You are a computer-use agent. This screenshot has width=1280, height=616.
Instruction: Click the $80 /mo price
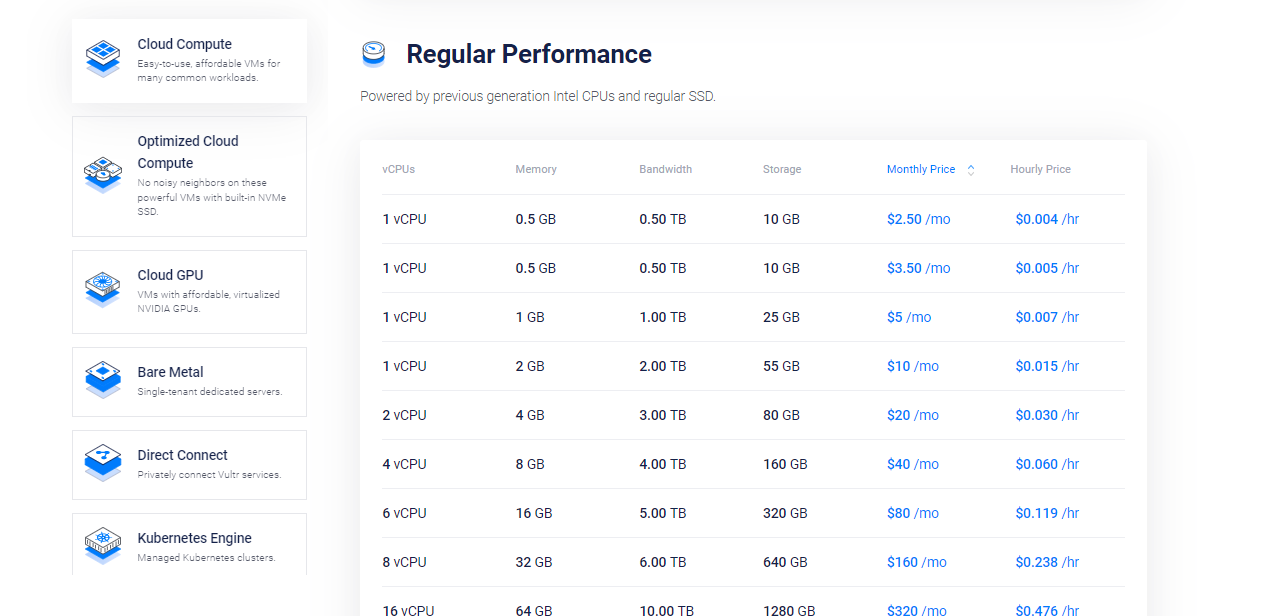[x=912, y=513]
